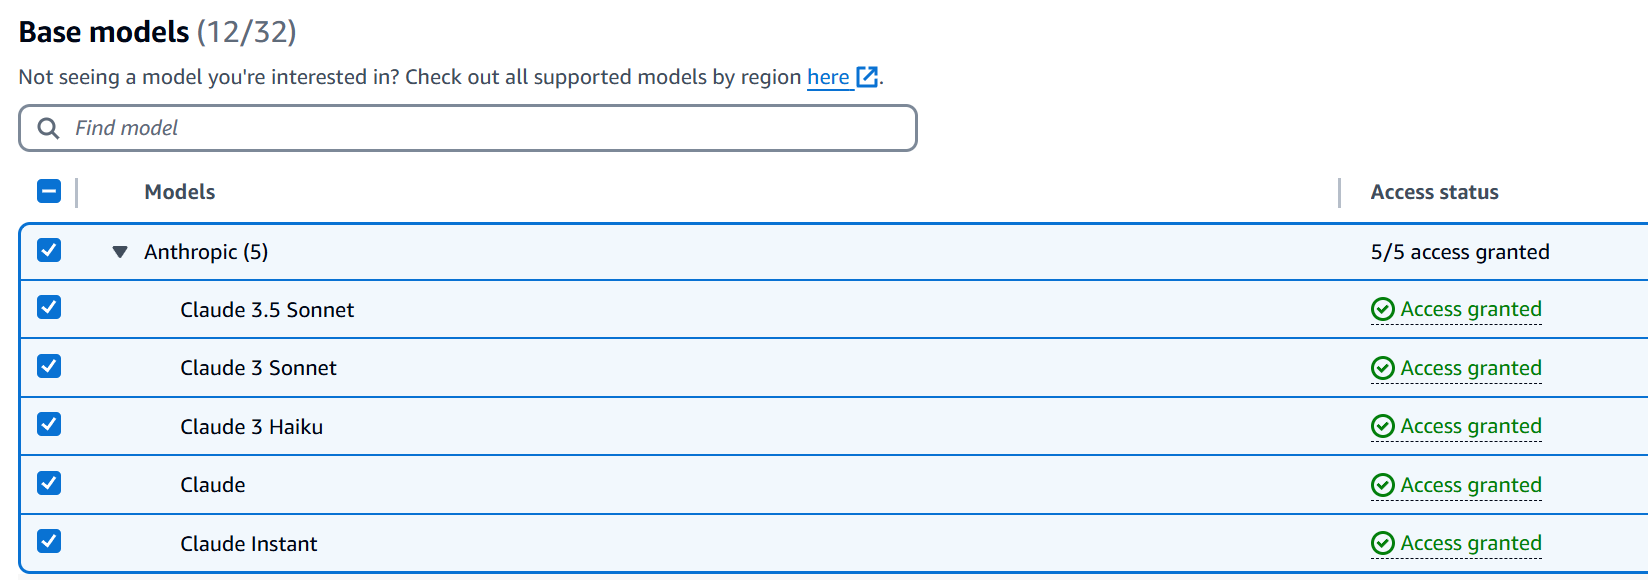Screen dimensions: 1648x587
Task: Click Claude 3.5 Sonnet access granted checkmark icon
Action: click(1383, 310)
